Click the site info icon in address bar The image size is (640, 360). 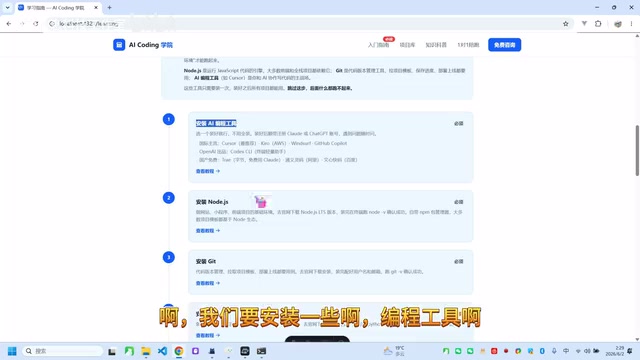(52, 24)
